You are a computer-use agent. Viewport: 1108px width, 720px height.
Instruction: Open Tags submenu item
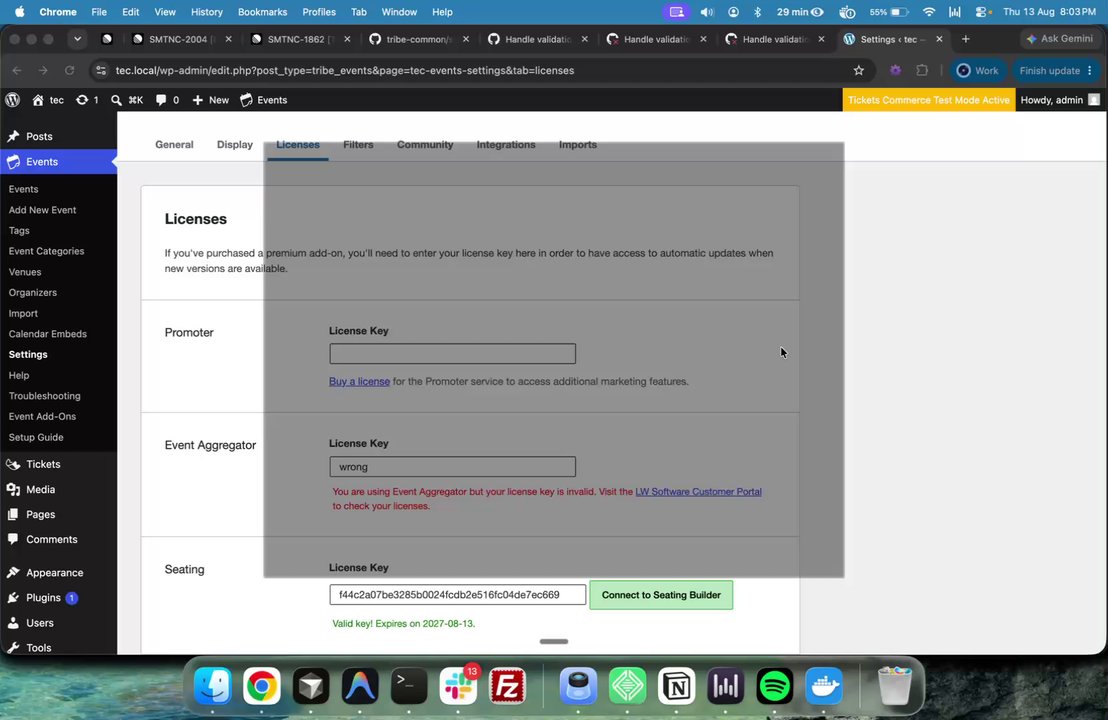point(19,230)
